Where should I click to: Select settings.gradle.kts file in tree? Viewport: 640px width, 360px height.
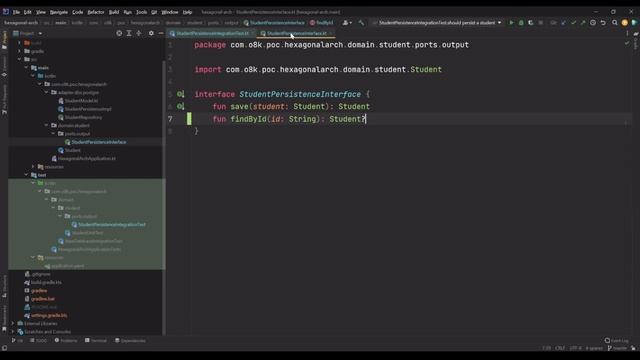(x=49, y=316)
